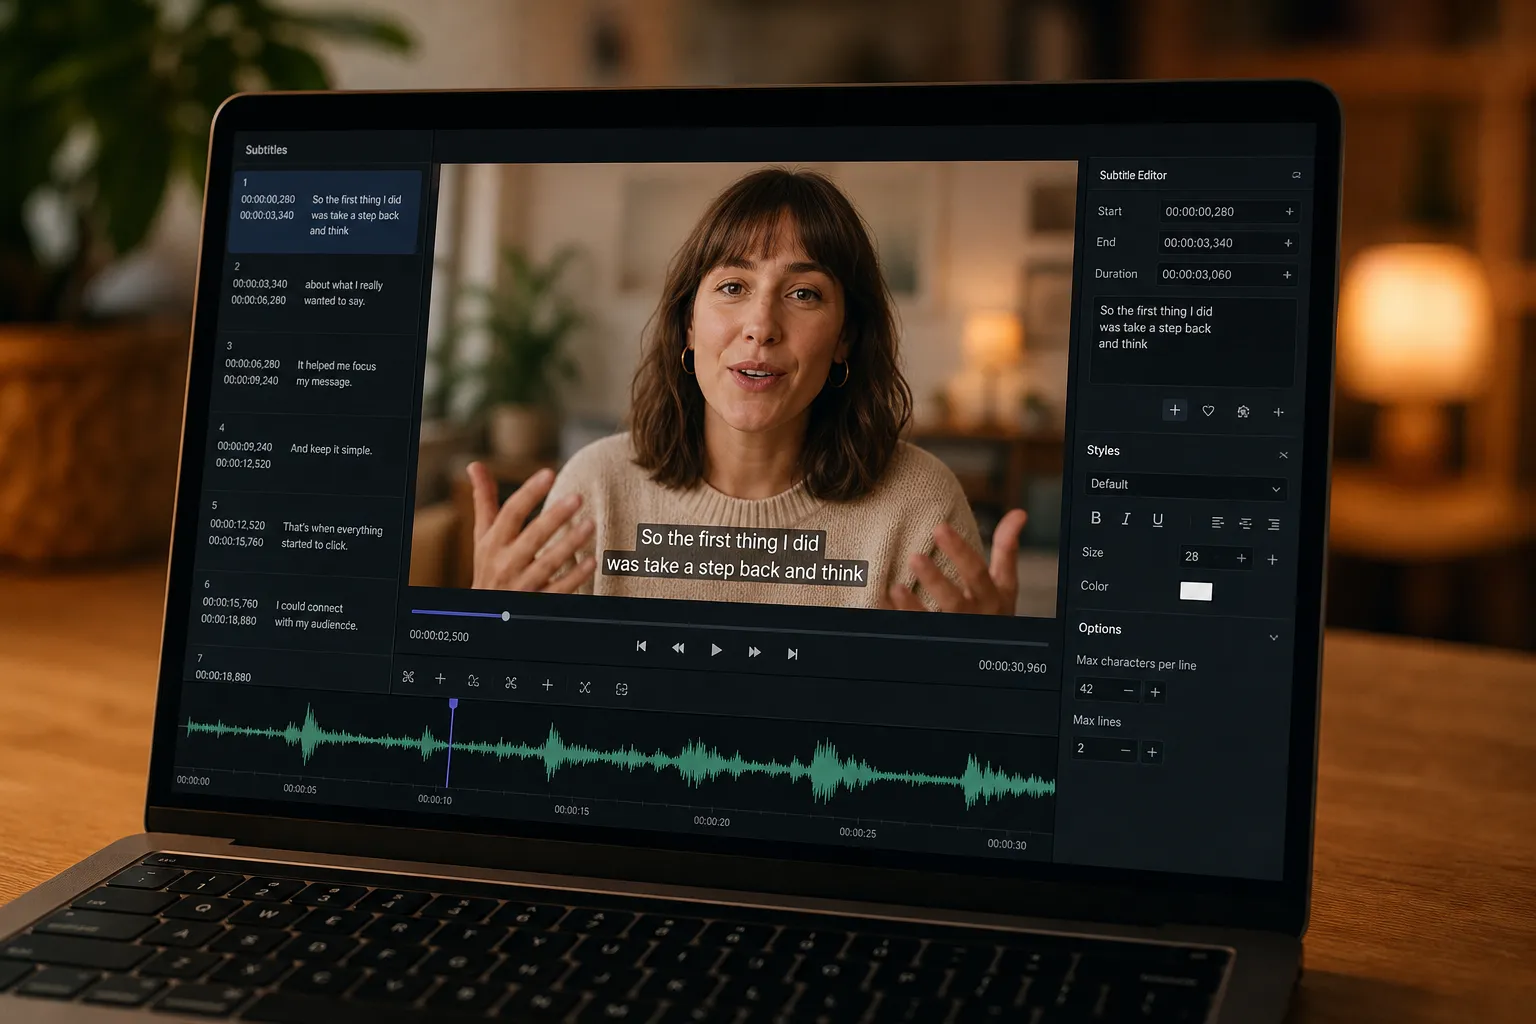The width and height of the screenshot is (1536, 1024).
Task: Fast-forward using the double-right arrow button
Action: (754, 651)
